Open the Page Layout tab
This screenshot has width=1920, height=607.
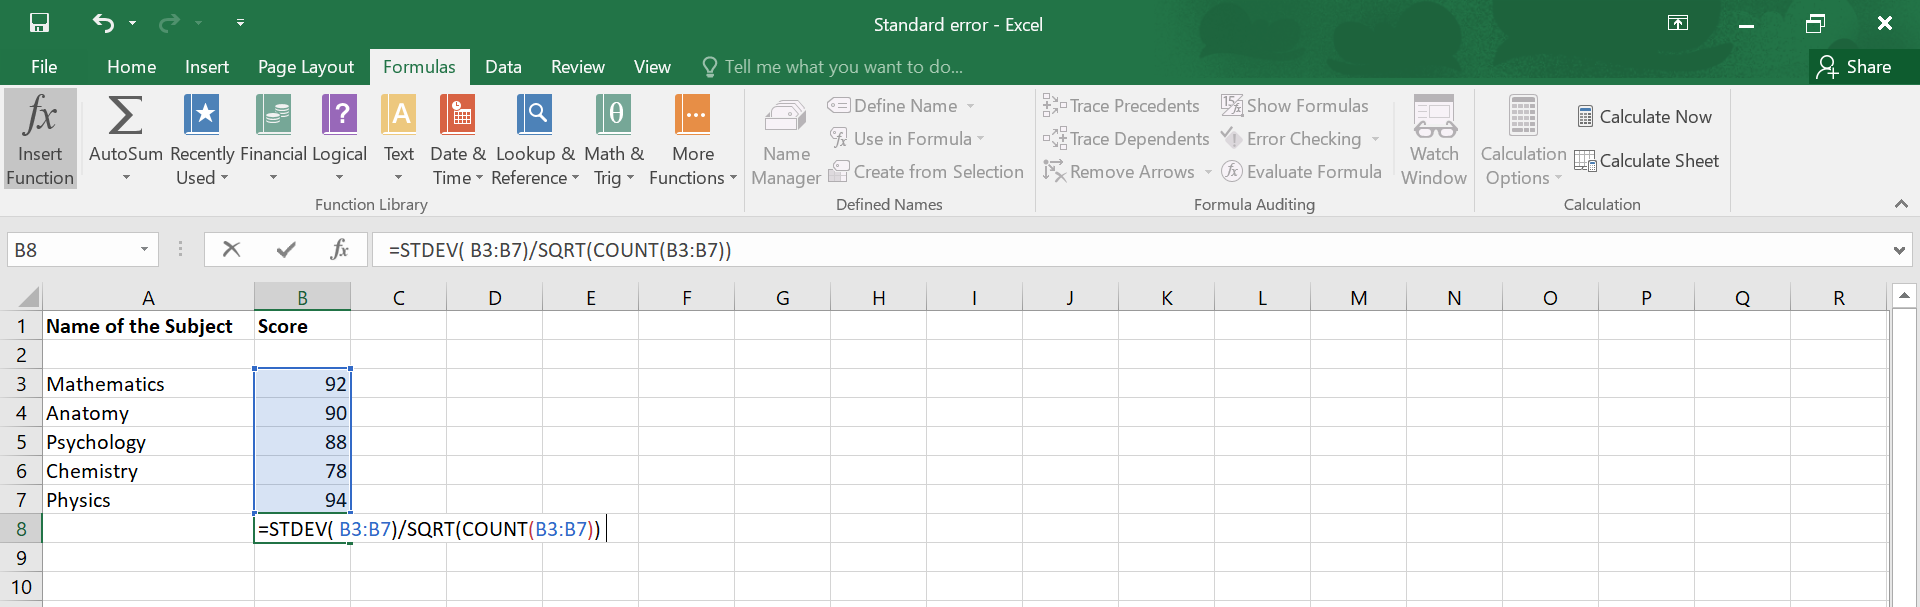click(x=305, y=67)
